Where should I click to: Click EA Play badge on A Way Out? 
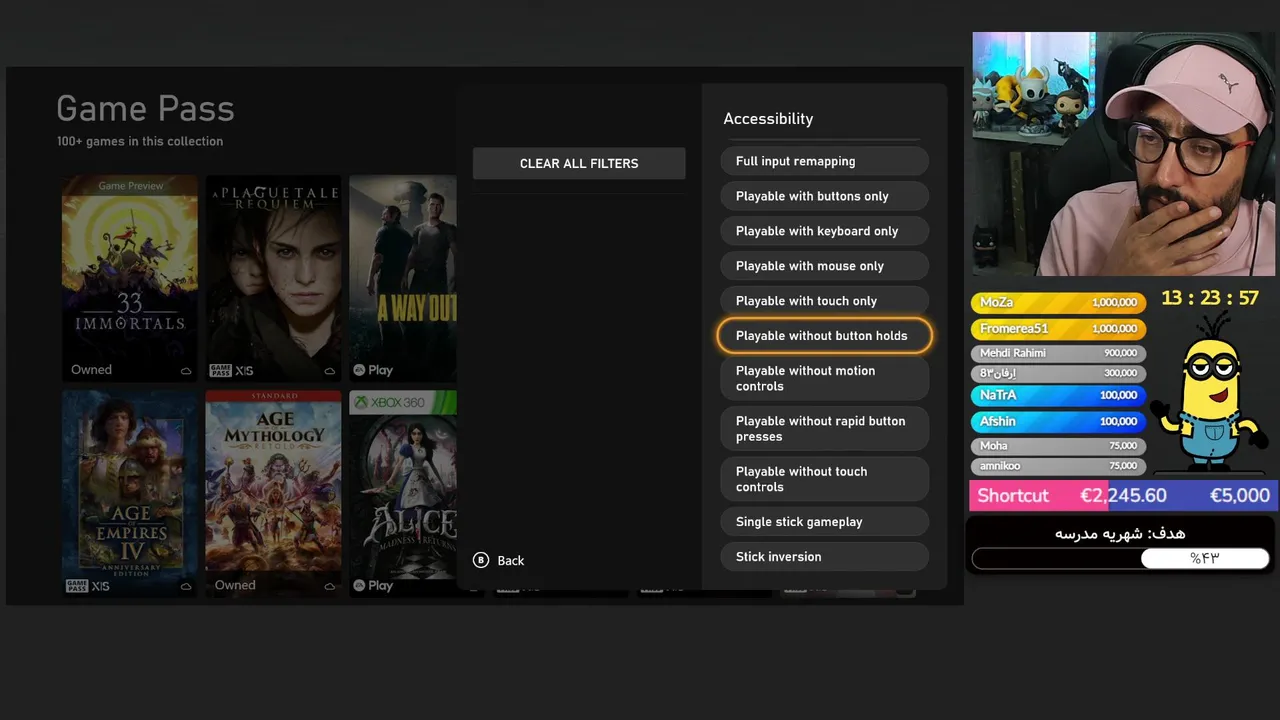click(373, 370)
